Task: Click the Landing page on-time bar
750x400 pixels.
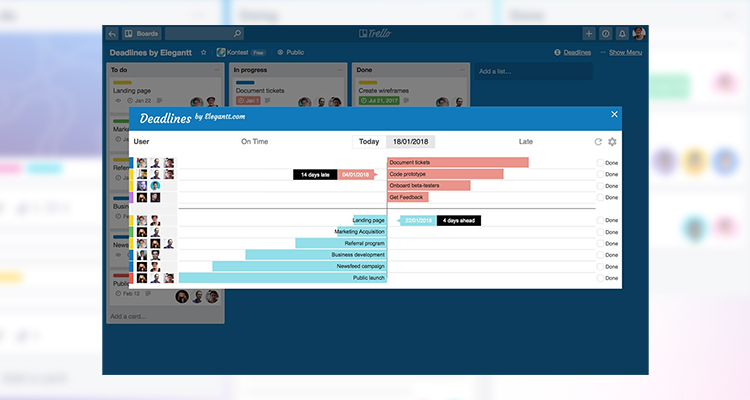Action: point(370,220)
